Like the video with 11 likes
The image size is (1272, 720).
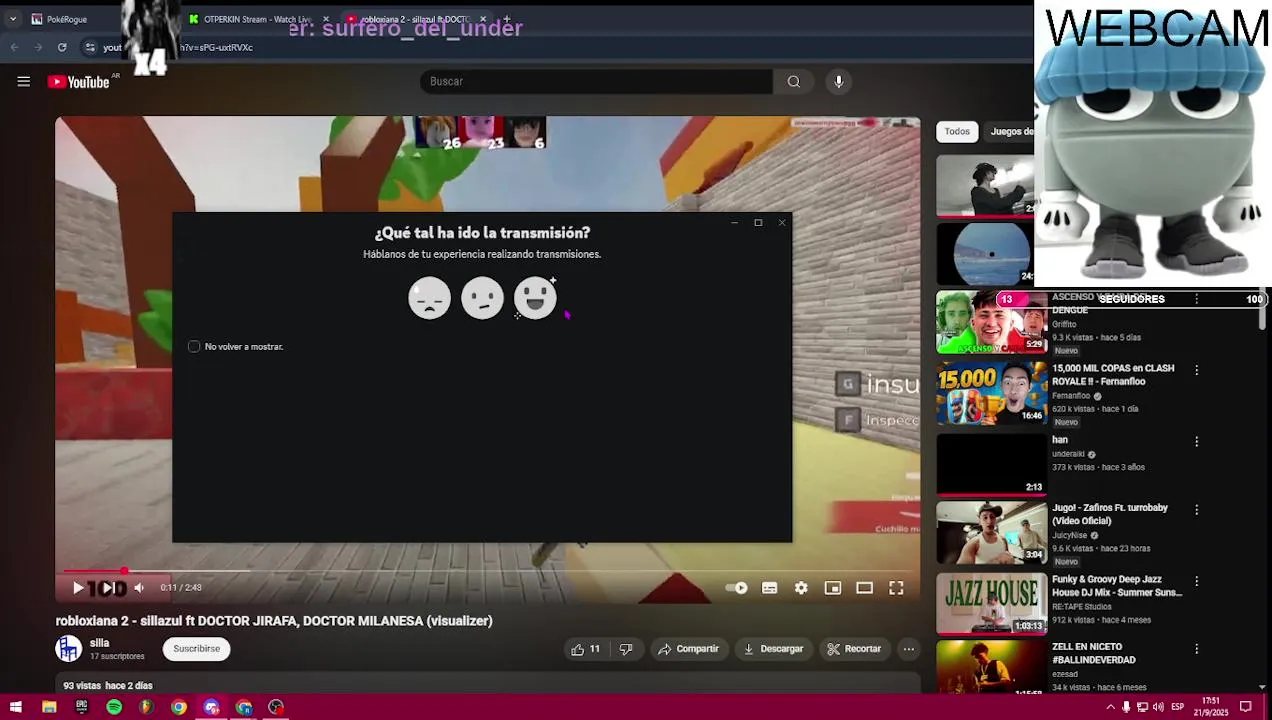point(586,649)
